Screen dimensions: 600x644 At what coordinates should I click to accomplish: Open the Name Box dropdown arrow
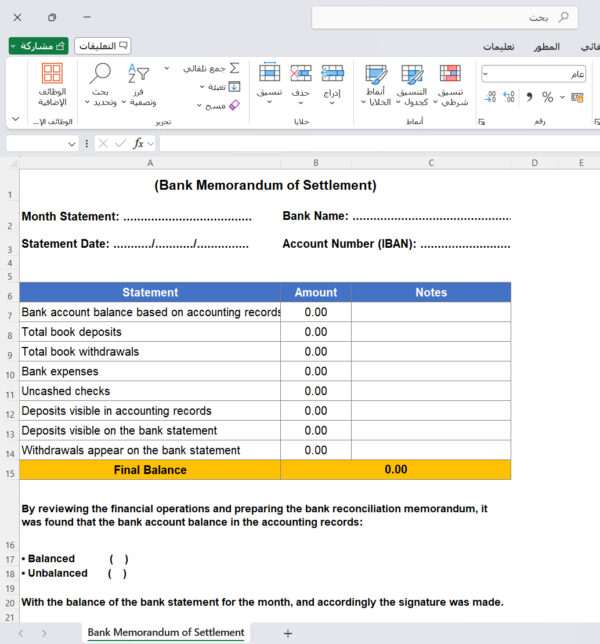coord(72,144)
